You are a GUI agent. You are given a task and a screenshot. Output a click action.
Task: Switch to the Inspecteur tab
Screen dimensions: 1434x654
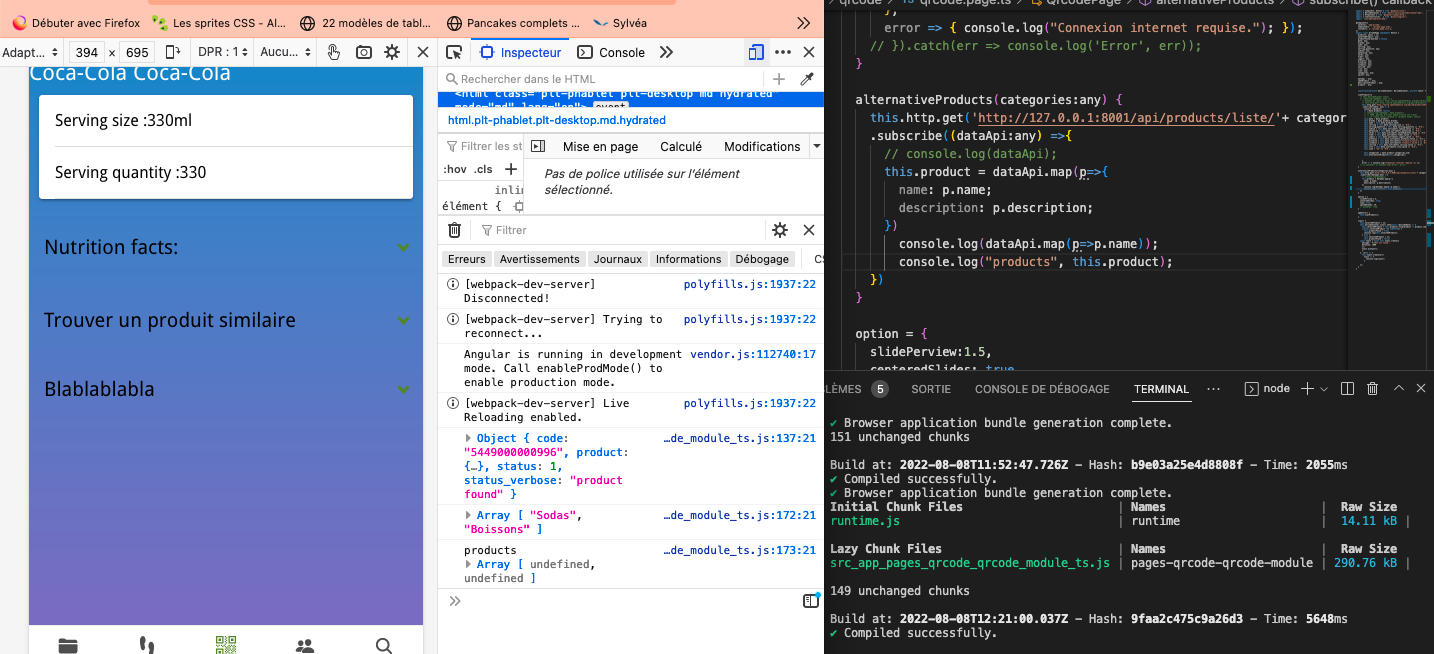521,52
